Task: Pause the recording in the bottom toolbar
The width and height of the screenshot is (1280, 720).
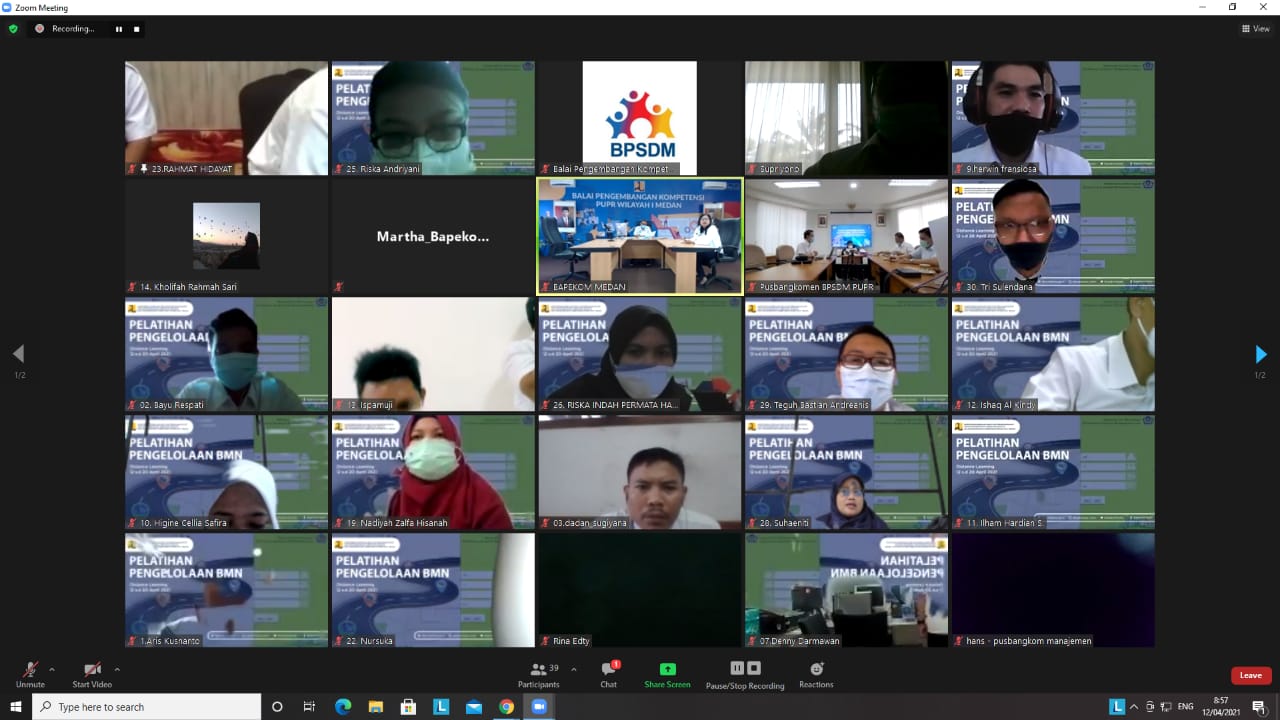Action: 737,668
